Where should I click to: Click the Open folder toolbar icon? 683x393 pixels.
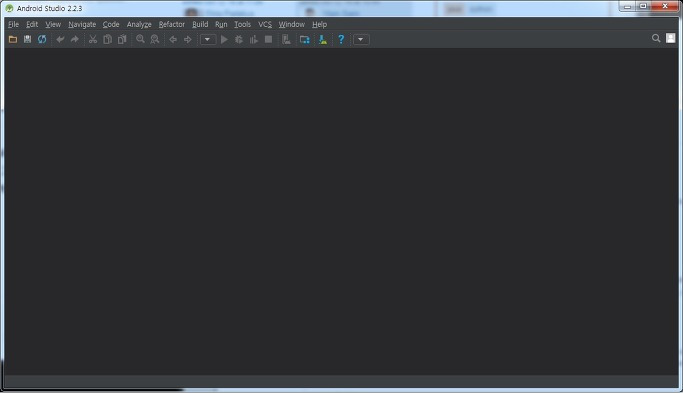click(x=13, y=40)
